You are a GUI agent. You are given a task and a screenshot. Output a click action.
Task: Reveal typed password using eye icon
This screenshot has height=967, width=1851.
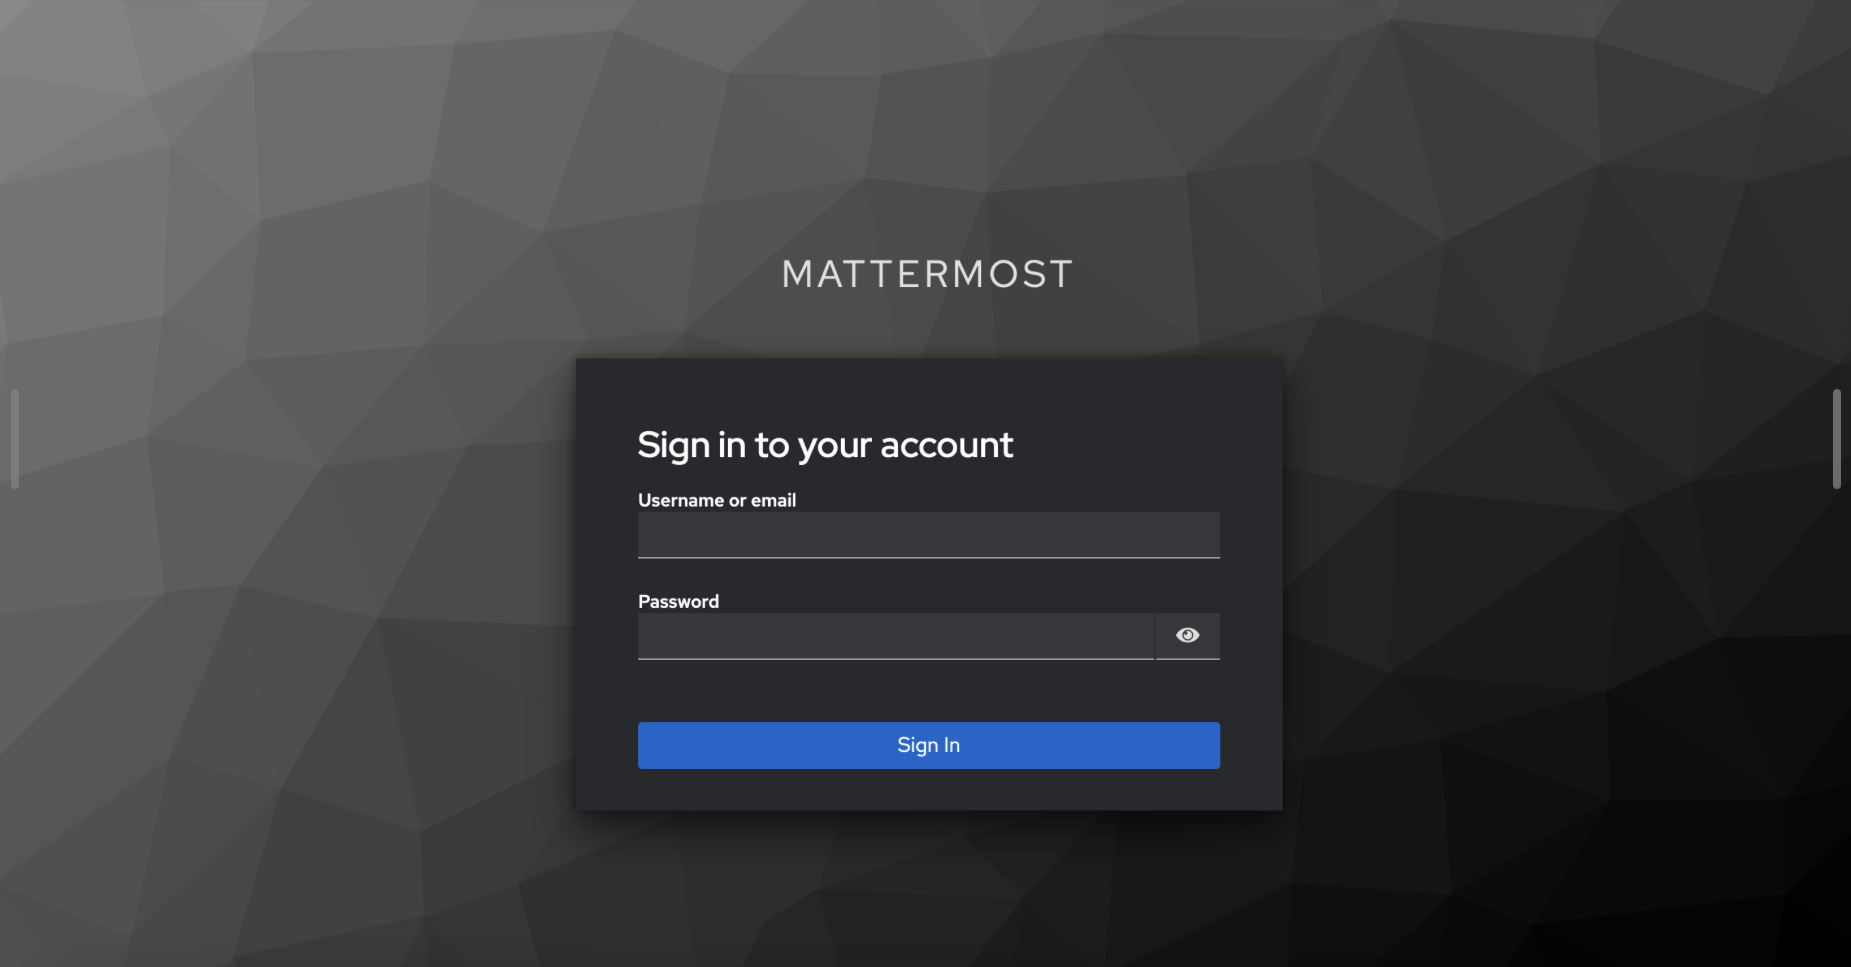pos(1187,636)
